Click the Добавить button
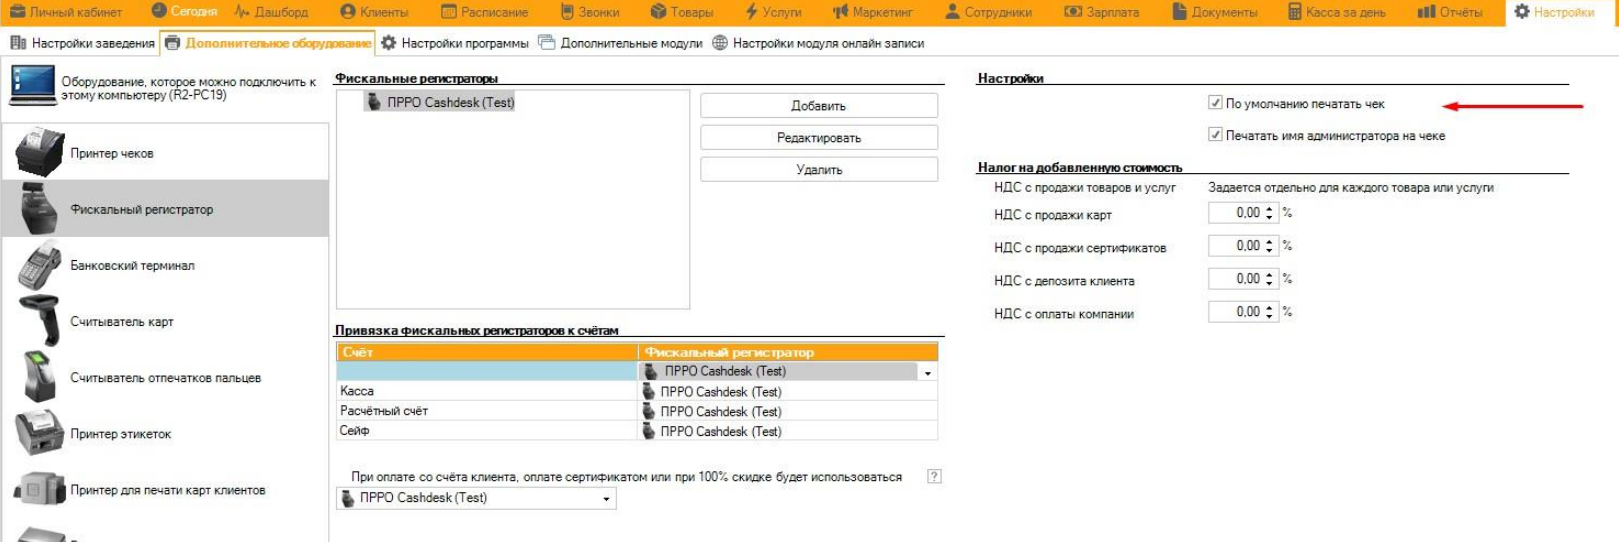 (x=818, y=106)
